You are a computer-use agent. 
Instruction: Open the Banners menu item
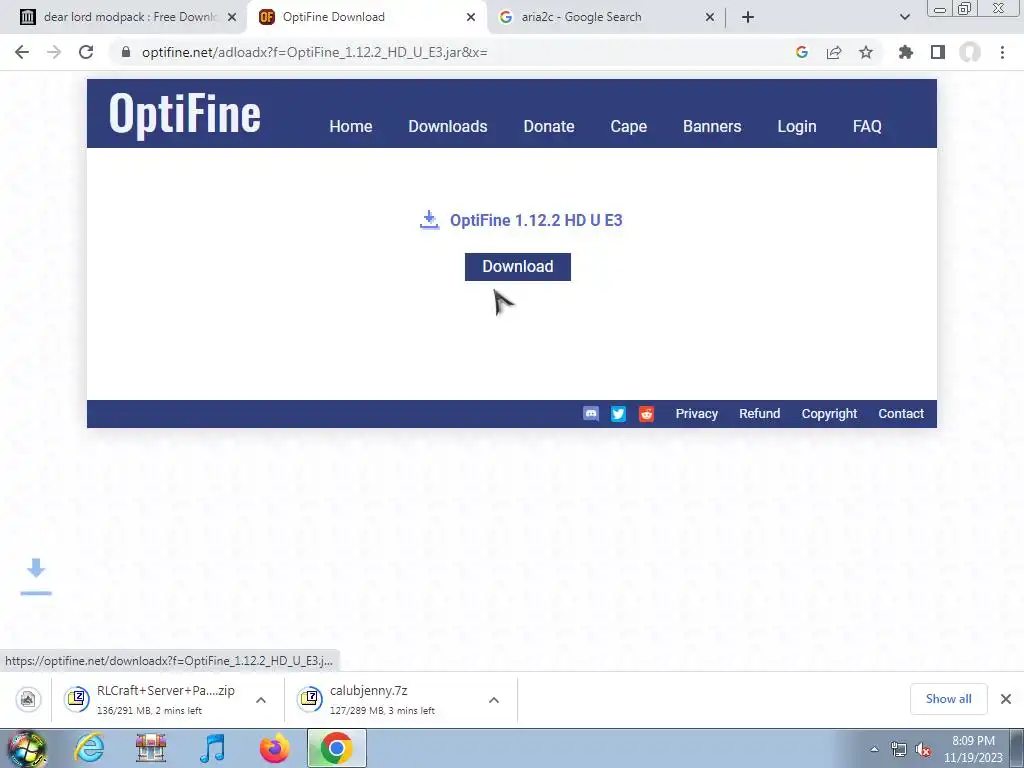pos(712,126)
